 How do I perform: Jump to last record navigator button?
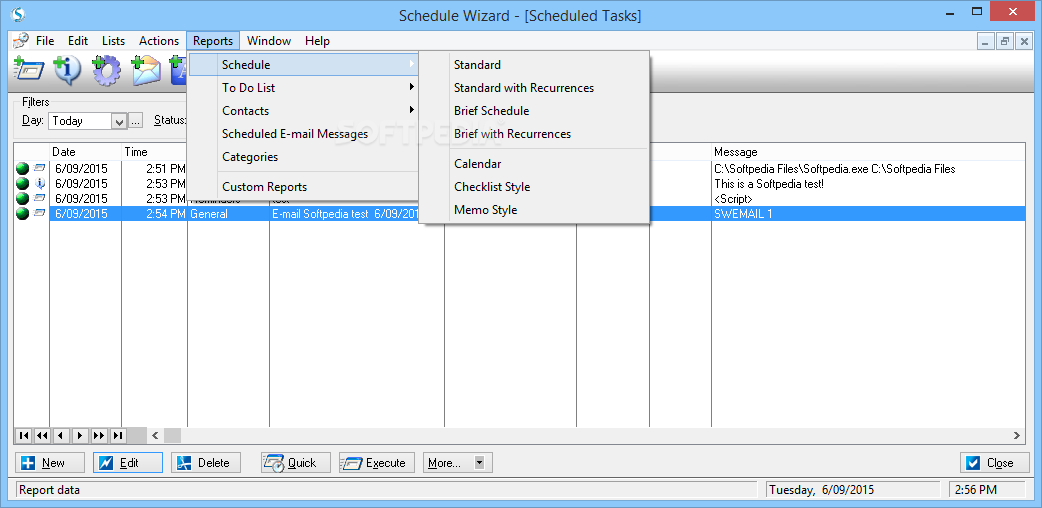coord(118,436)
